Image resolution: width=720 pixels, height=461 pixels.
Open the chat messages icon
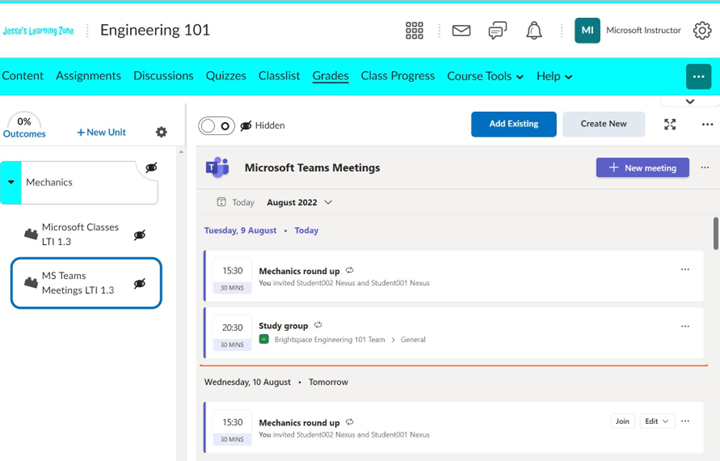[x=497, y=31]
